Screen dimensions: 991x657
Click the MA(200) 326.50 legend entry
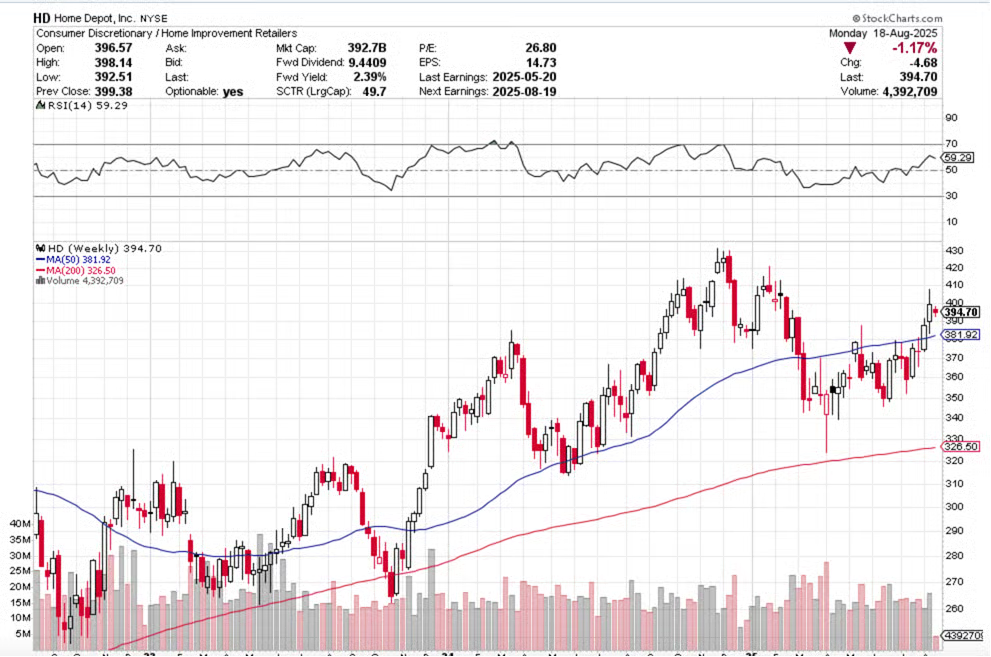(76, 270)
